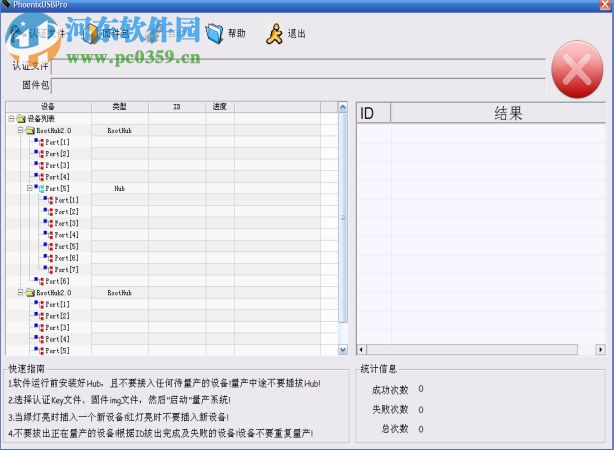Click the 认证文件 key file toolbar icon
614x450 pixels.
click(x=18, y=34)
